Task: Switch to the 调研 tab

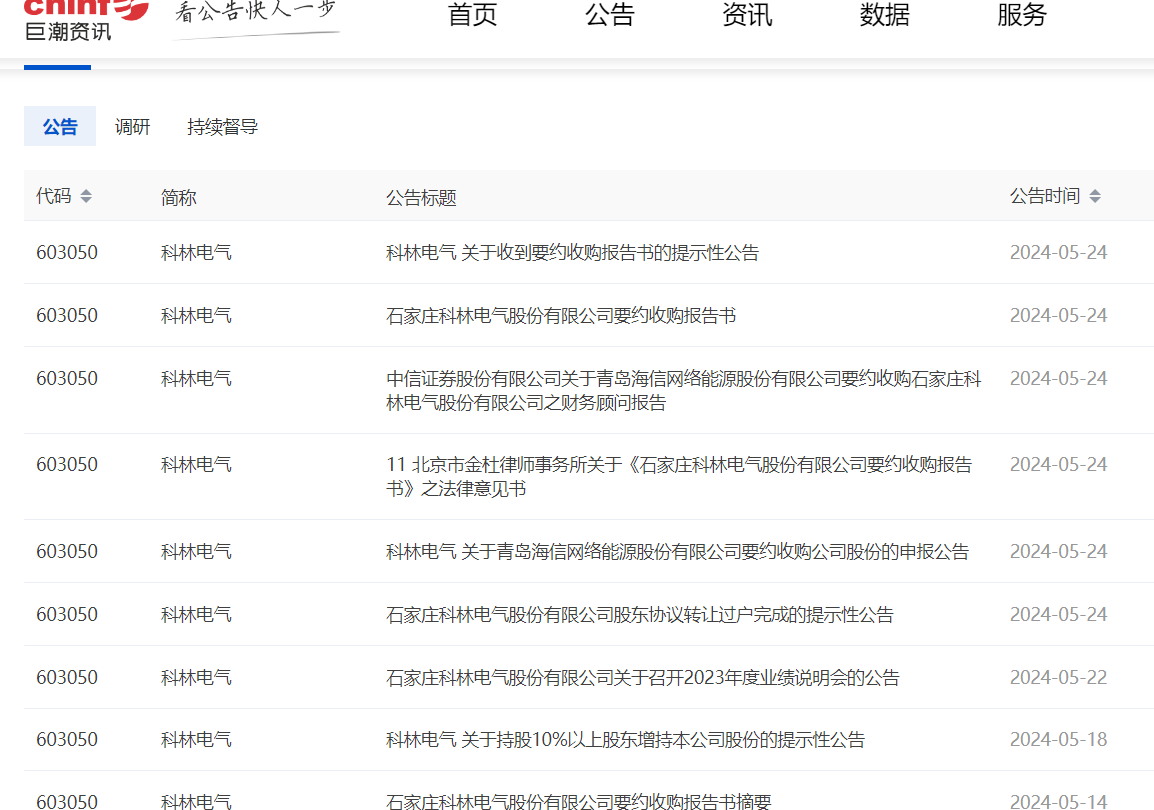Action: (132, 127)
